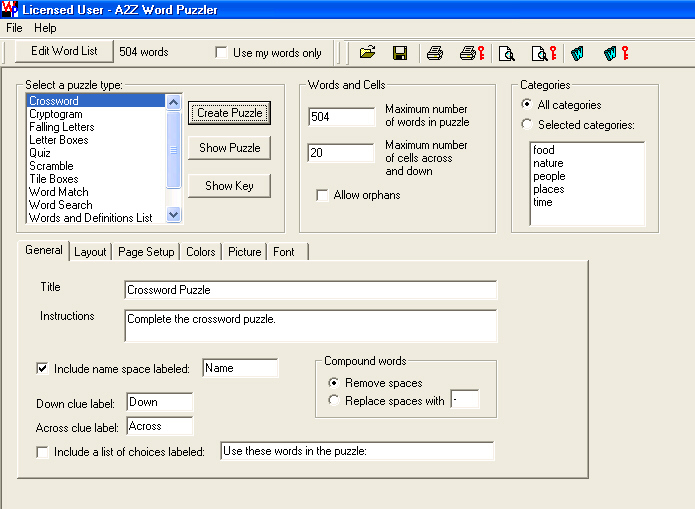The height and width of the screenshot is (509, 695).
Task: Select the Replace spaces with option
Action: coord(334,400)
